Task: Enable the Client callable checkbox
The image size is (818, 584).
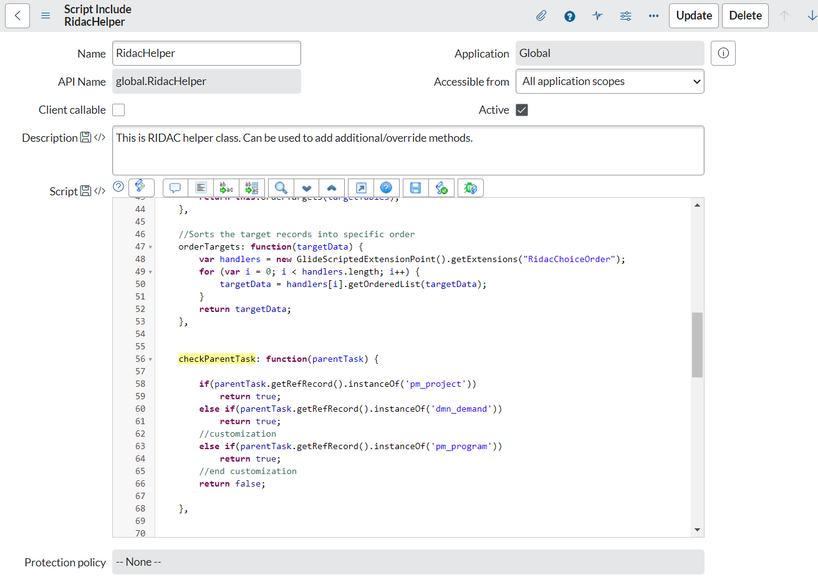Action: coord(119,110)
